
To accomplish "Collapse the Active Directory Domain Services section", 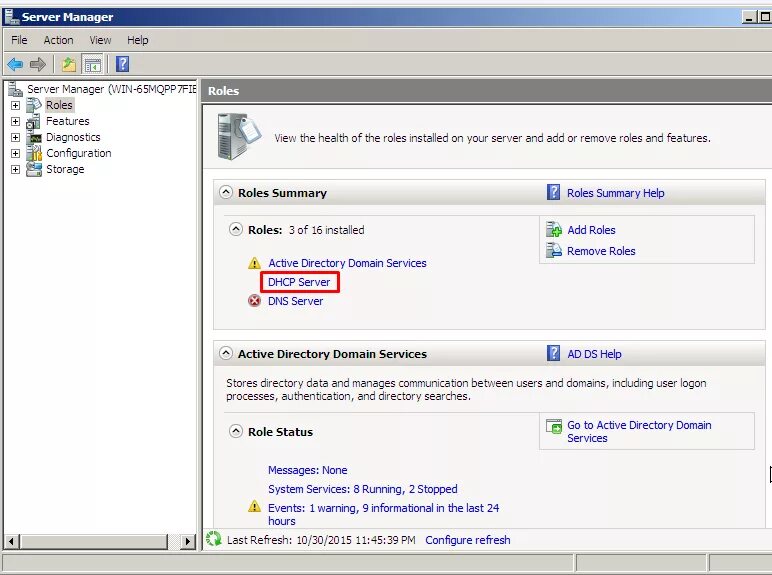I will pyautogui.click(x=226, y=353).
